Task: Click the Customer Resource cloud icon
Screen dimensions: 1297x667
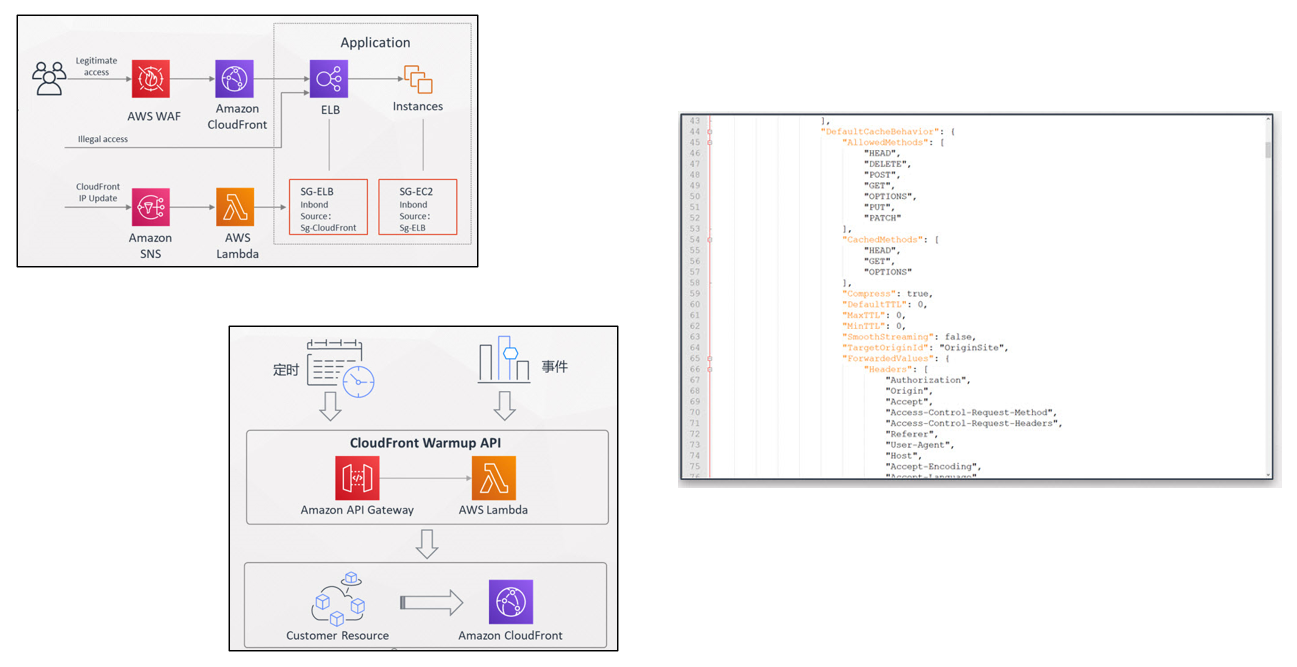Action: tap(337, 600)
